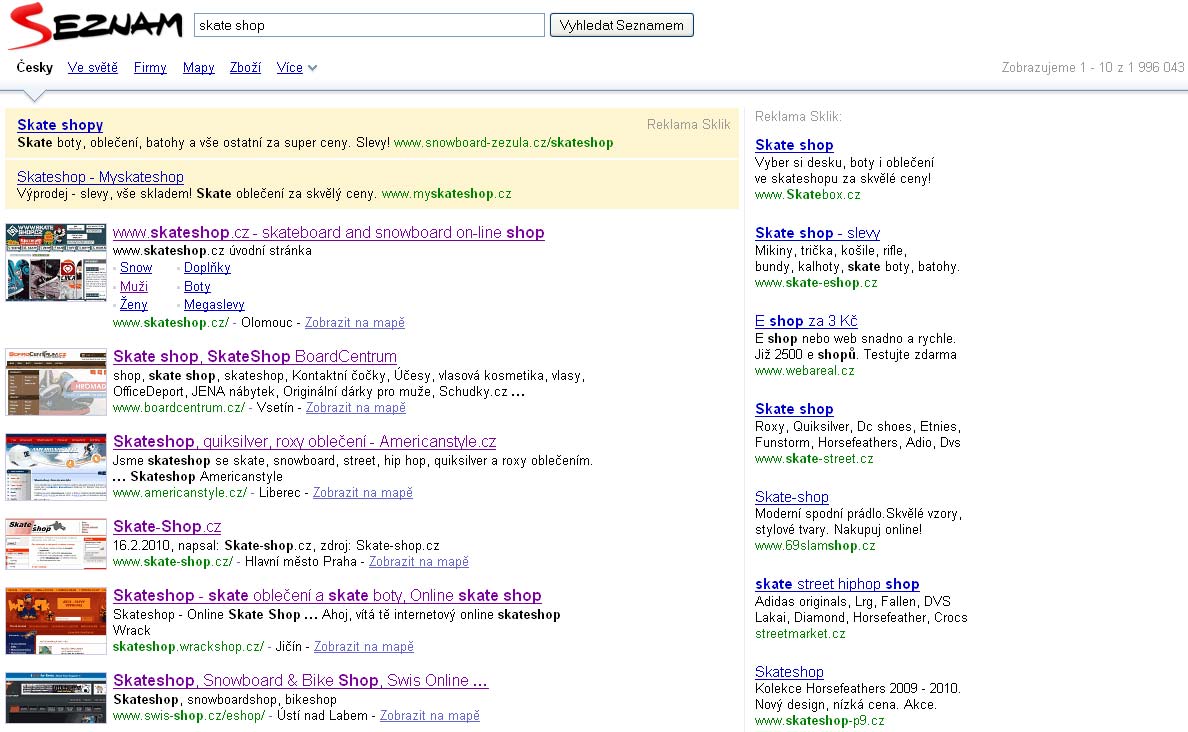Viewport: 1188px width, 732px height.
Task: Click the wrackshop site thumbnail
Action: tap(56, 621)
